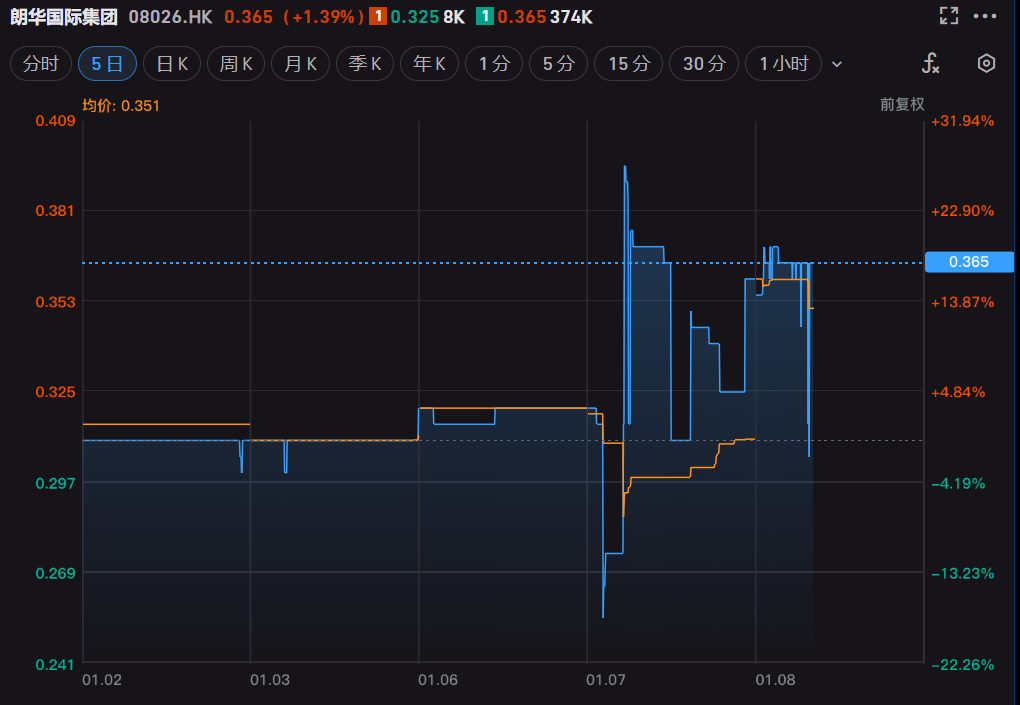The width and height of the screenshot is (1020, 705).
Task: Select the 1分 minute interval
Action: [494, 64]
